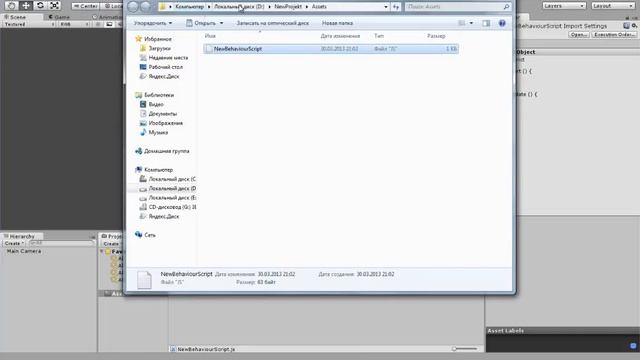Select Unity's Rotate tool
Screen dimensions: 640x360
40,5
